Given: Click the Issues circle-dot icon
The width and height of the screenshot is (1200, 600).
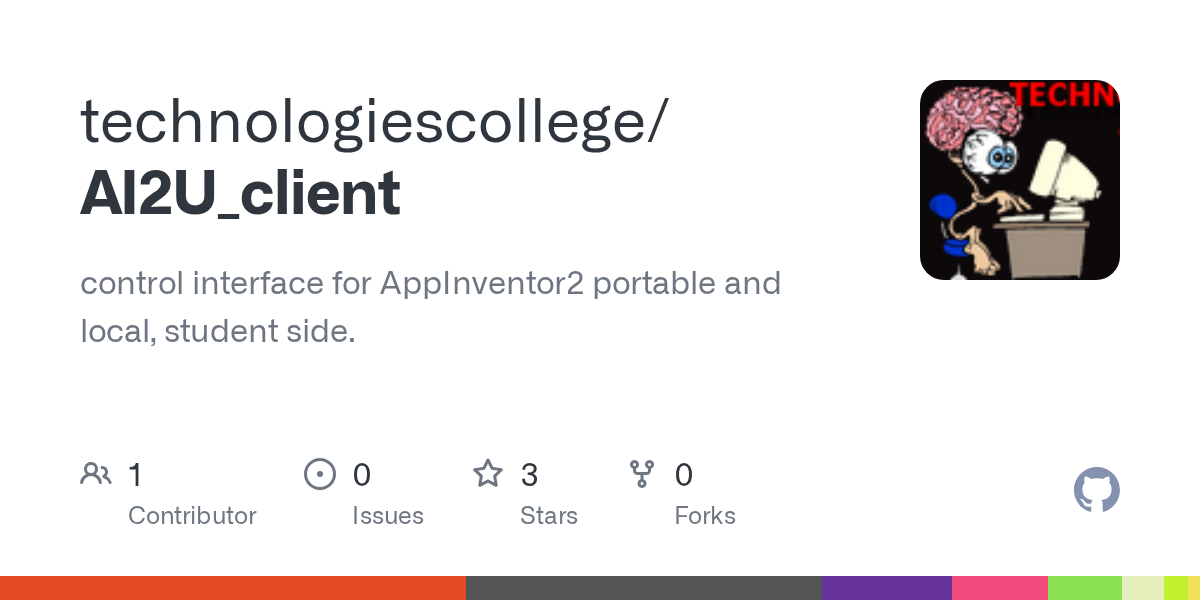Looking at the screenshot, I should tap(319, 474).
